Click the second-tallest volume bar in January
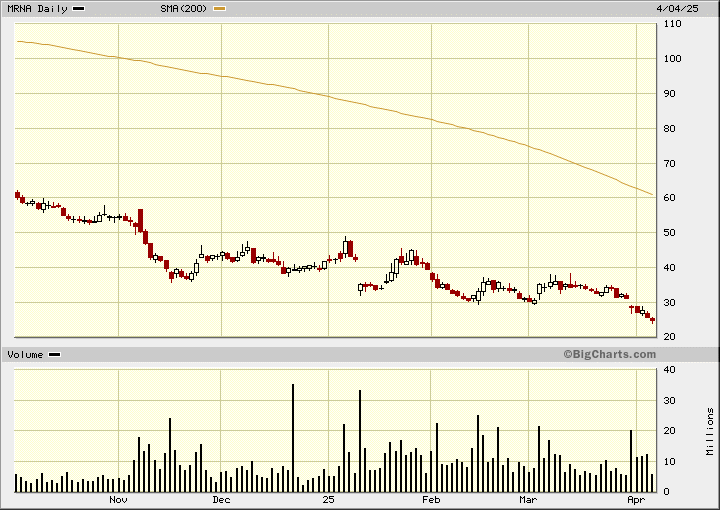 point(344,458)
